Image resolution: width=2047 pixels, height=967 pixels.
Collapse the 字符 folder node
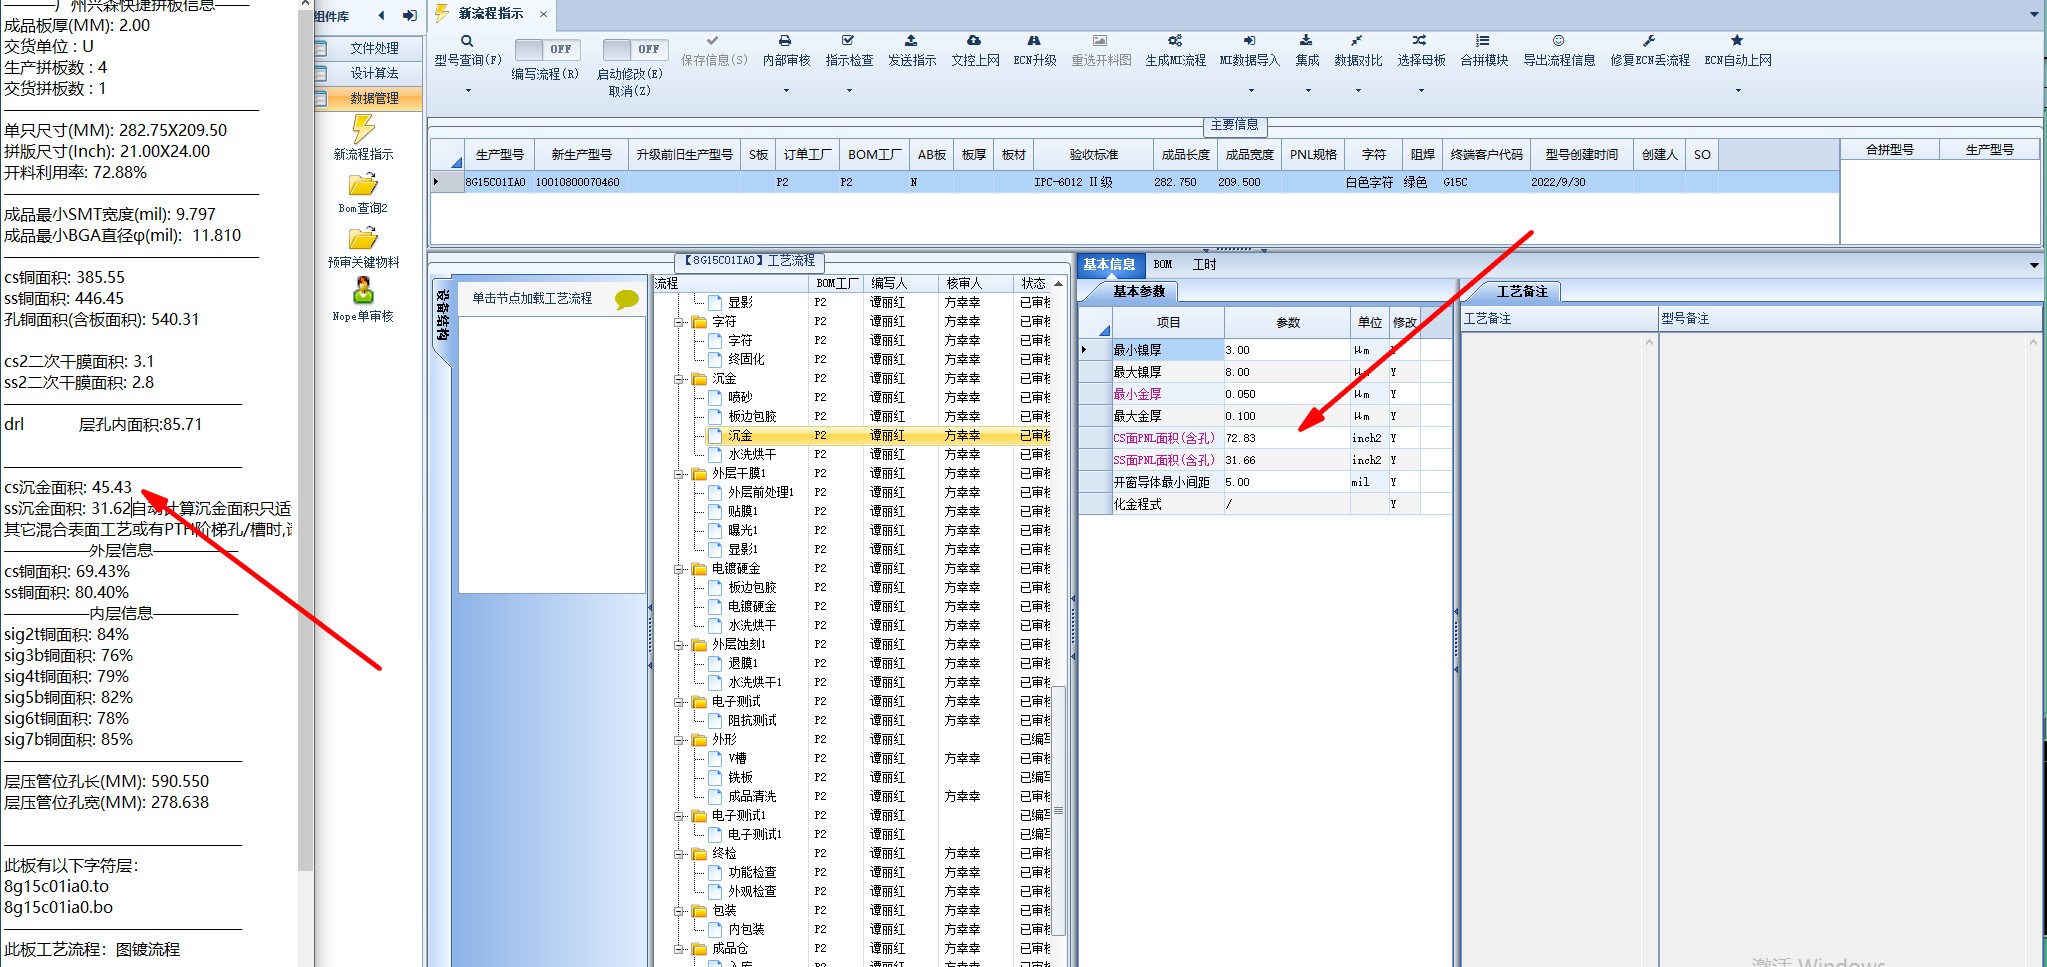[679, 322]
